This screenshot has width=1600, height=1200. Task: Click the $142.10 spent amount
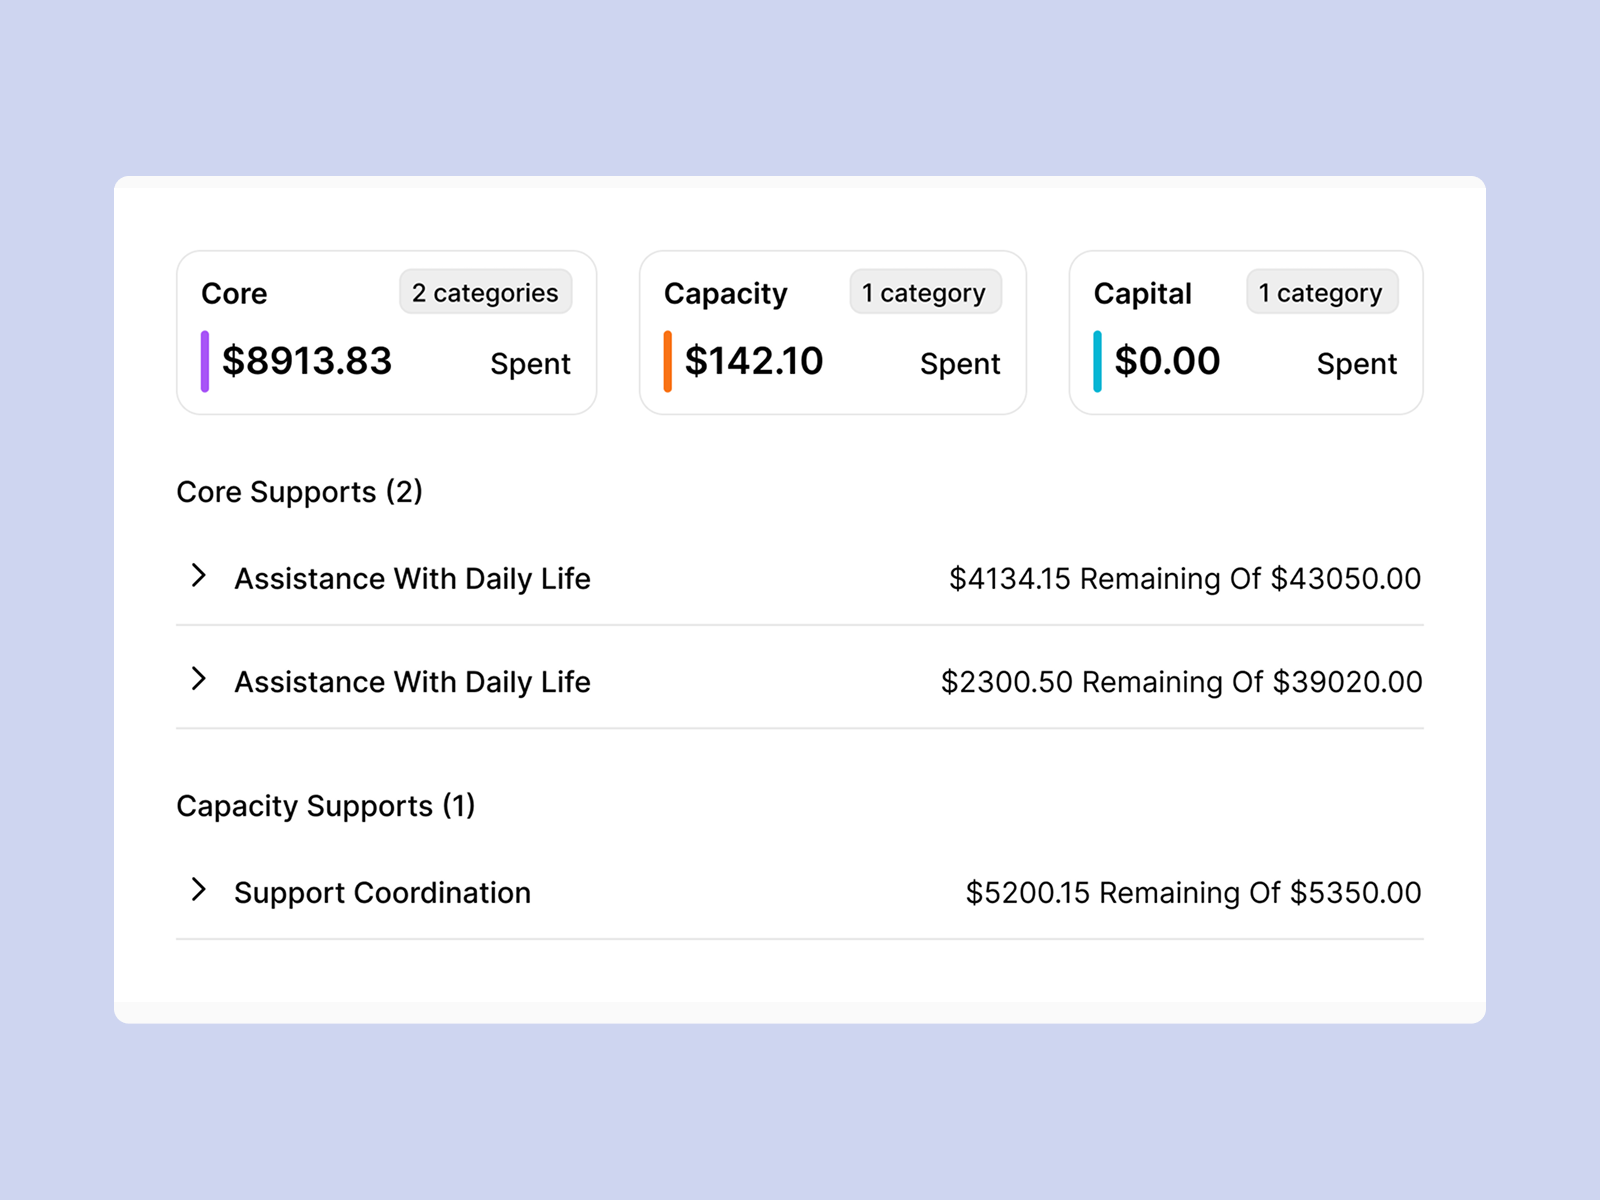click(754, 361)
